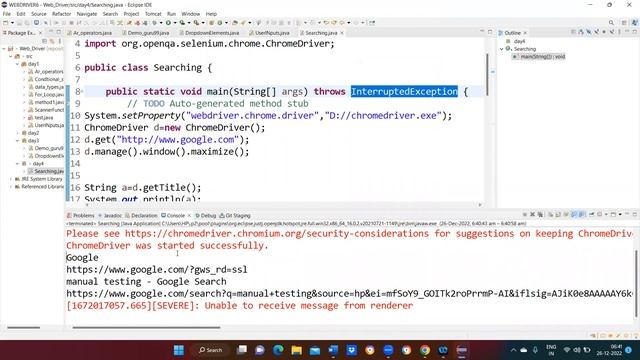
Task: Open the Refactor menu
Action: [x=62, y=14]
